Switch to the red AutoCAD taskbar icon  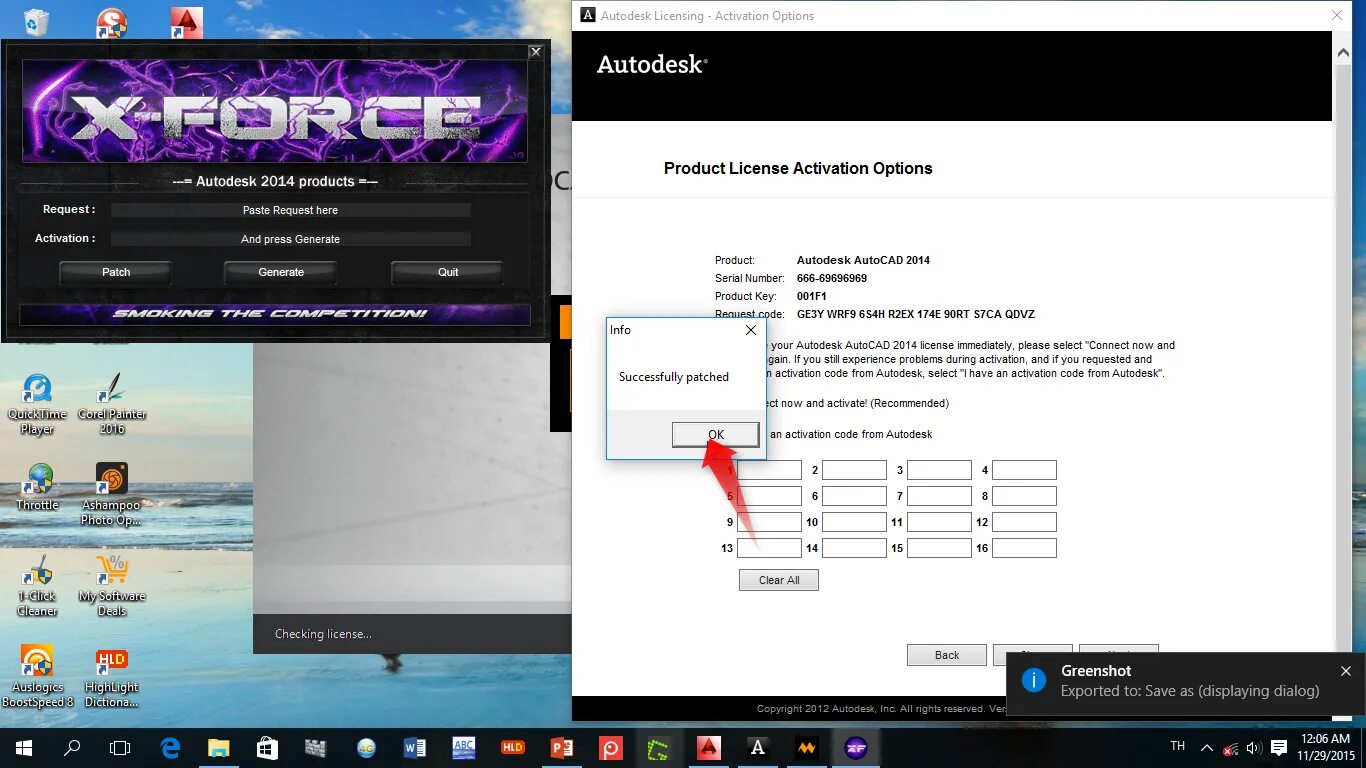coord(708,747)
